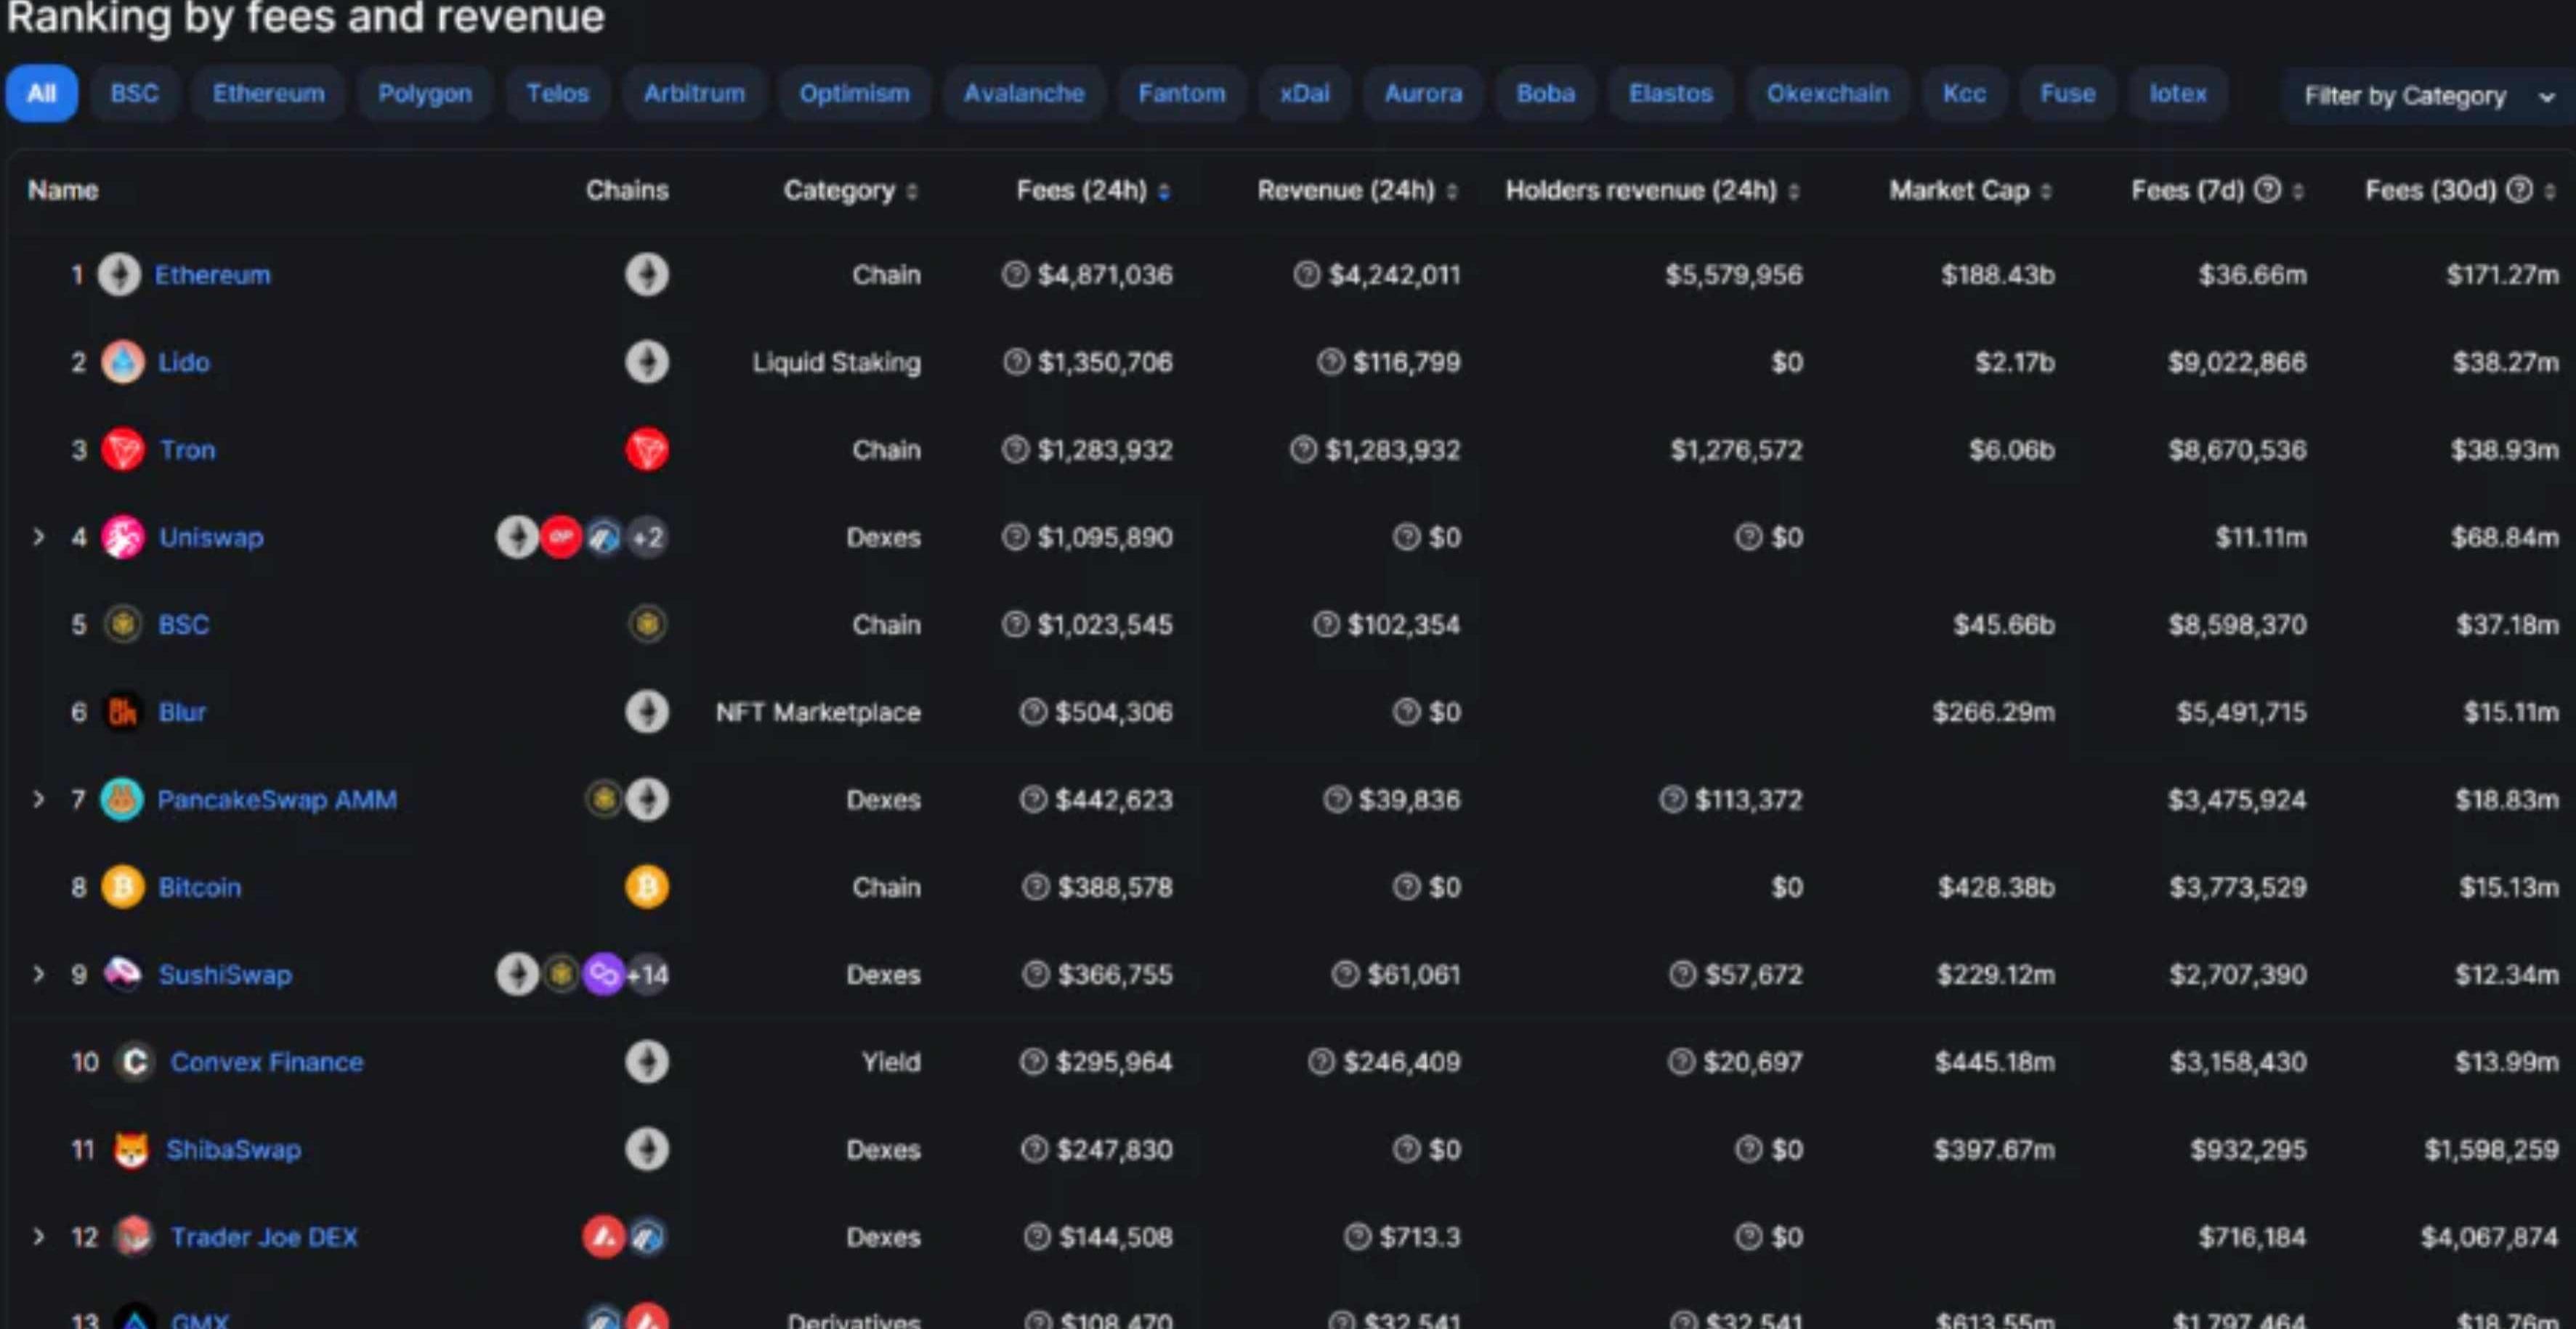Click the +2 chains badge for Uniswap
The height and width of the screenshot is (1329, 2576).
pyautogui.click(x=648, y=538)
